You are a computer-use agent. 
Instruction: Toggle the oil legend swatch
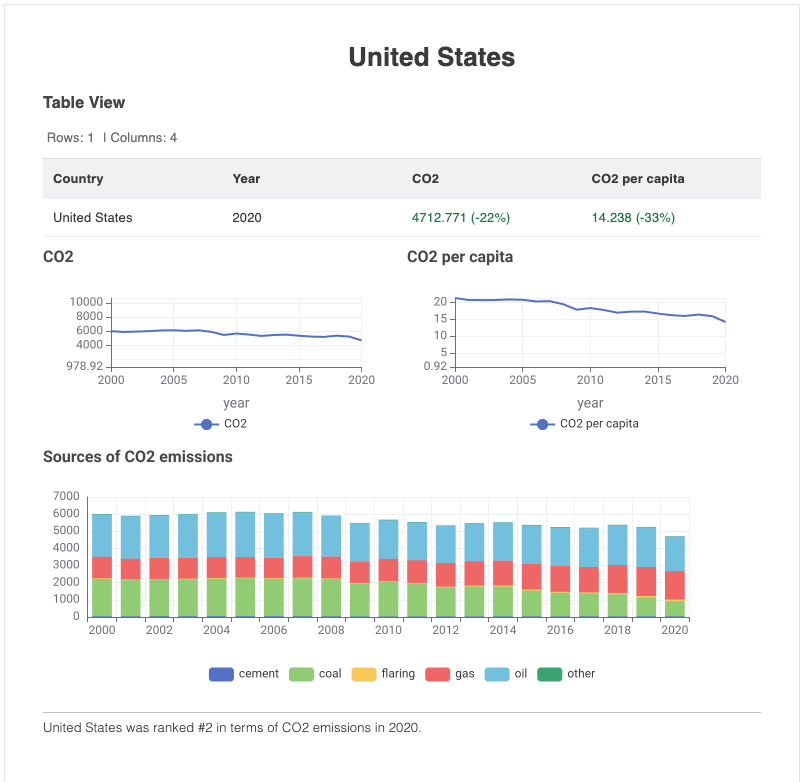(x=497, y=674)
